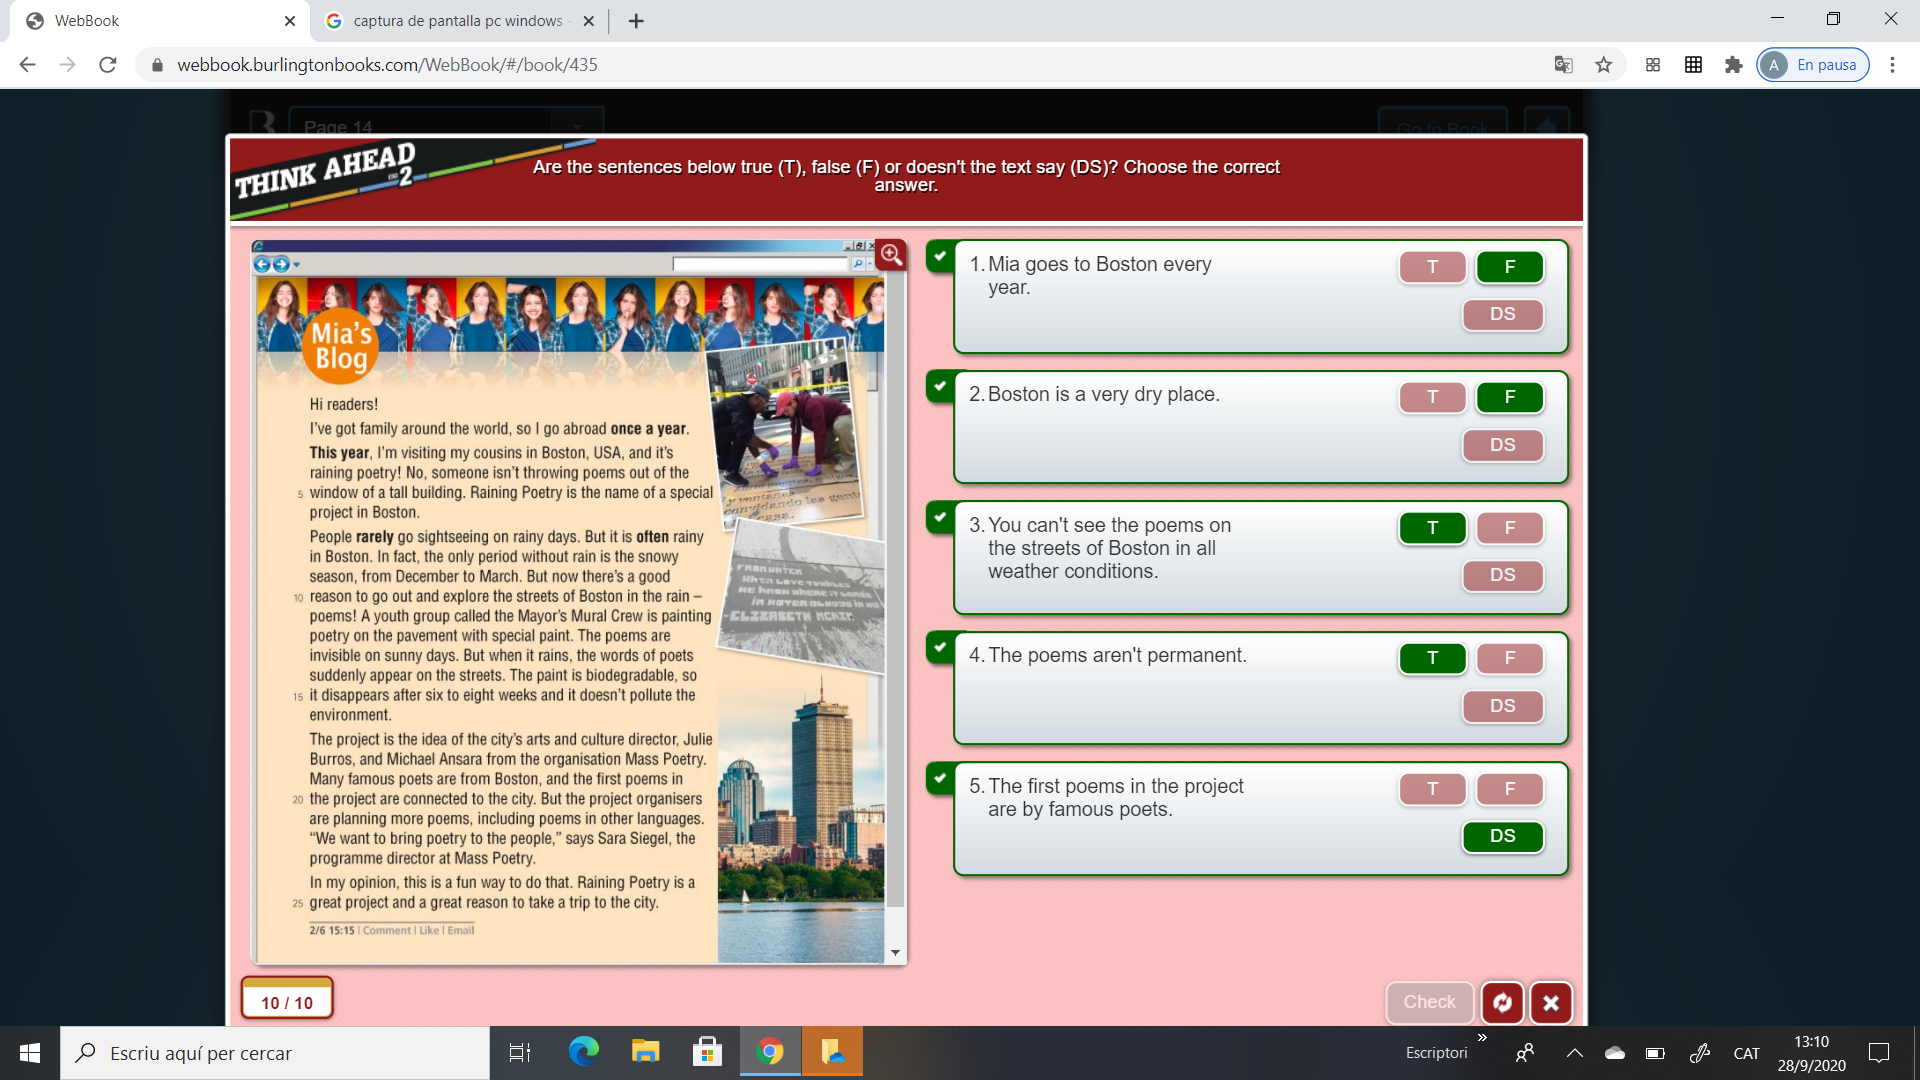Bookmark this page with the star icon
This screenshot has height=1080, width=1920.
tap(1604, 65)
